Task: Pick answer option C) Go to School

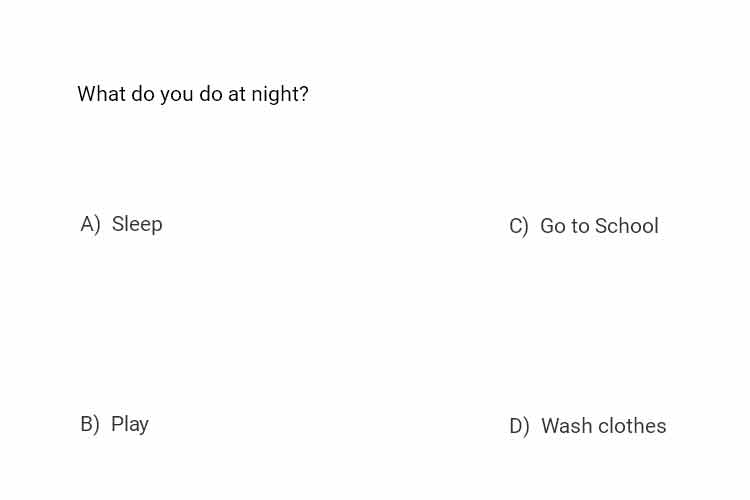Action: tap(584, 226)
